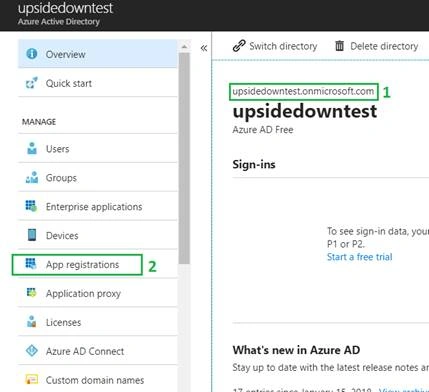
Task: Click the "To see sign-in data" message
Action: pos(378,237)
